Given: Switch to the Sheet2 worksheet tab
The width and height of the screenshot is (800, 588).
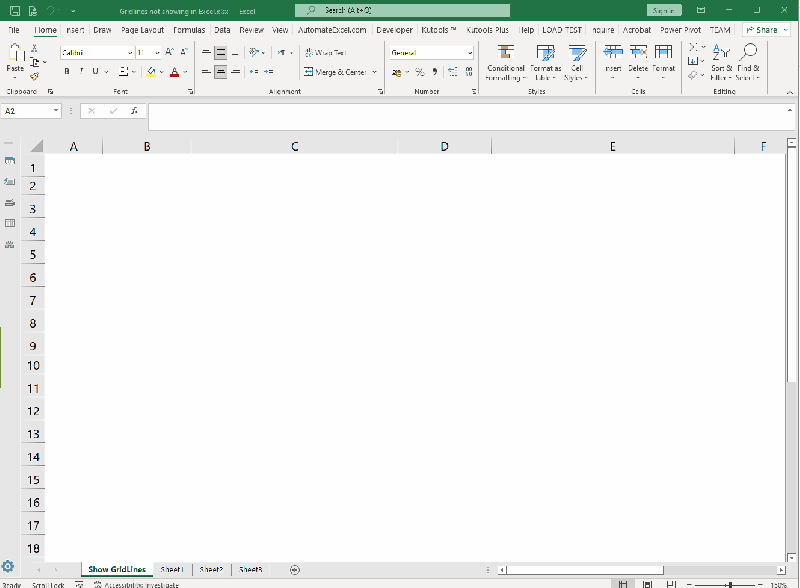Looking at the screenshot, I should (211, 569).
